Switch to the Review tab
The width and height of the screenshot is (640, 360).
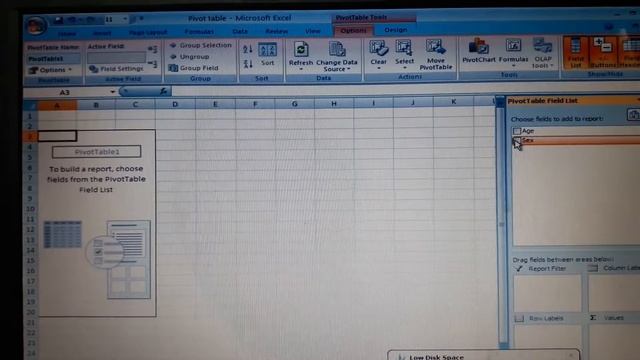click(x=276, y=31)
